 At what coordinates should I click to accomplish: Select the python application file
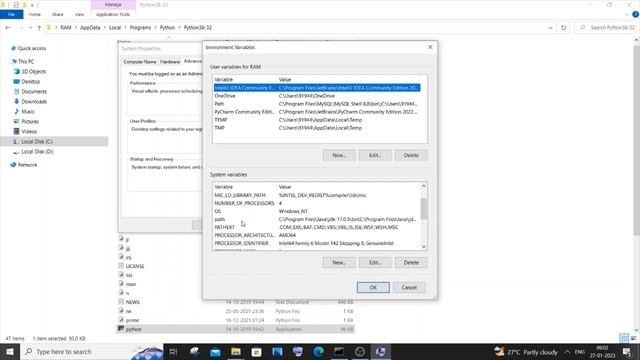point(236,329)
